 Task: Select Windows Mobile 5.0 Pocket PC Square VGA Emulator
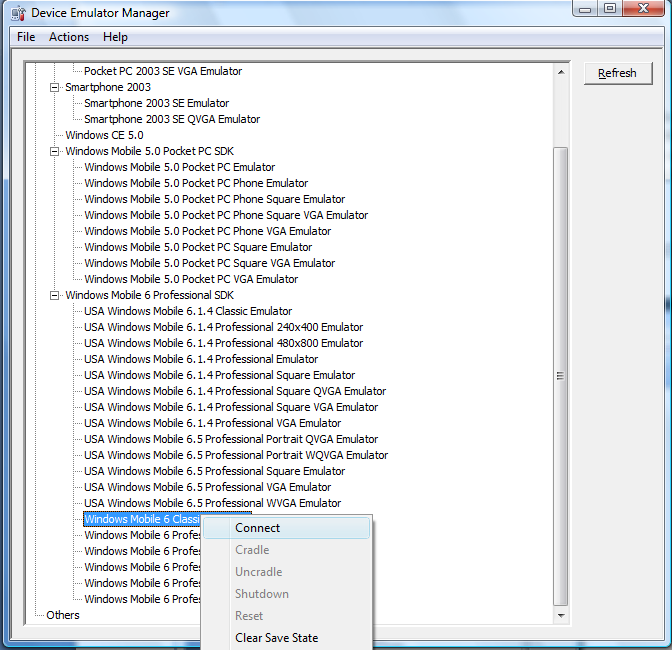coord(210,263)
